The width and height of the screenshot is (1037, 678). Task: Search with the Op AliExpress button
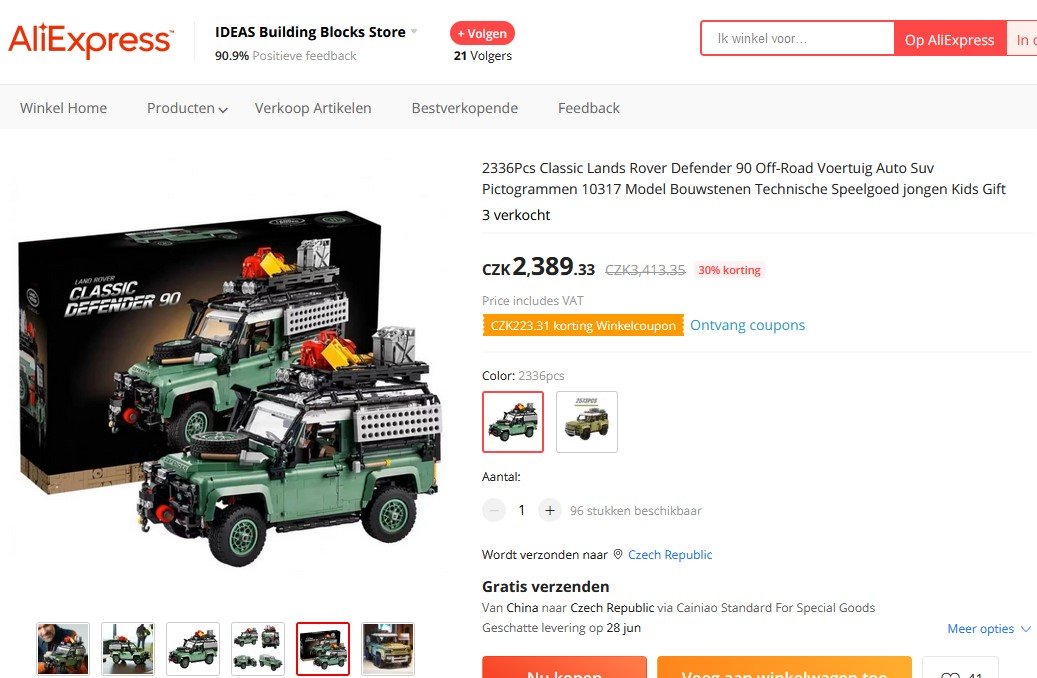click(x=949, y=40)
